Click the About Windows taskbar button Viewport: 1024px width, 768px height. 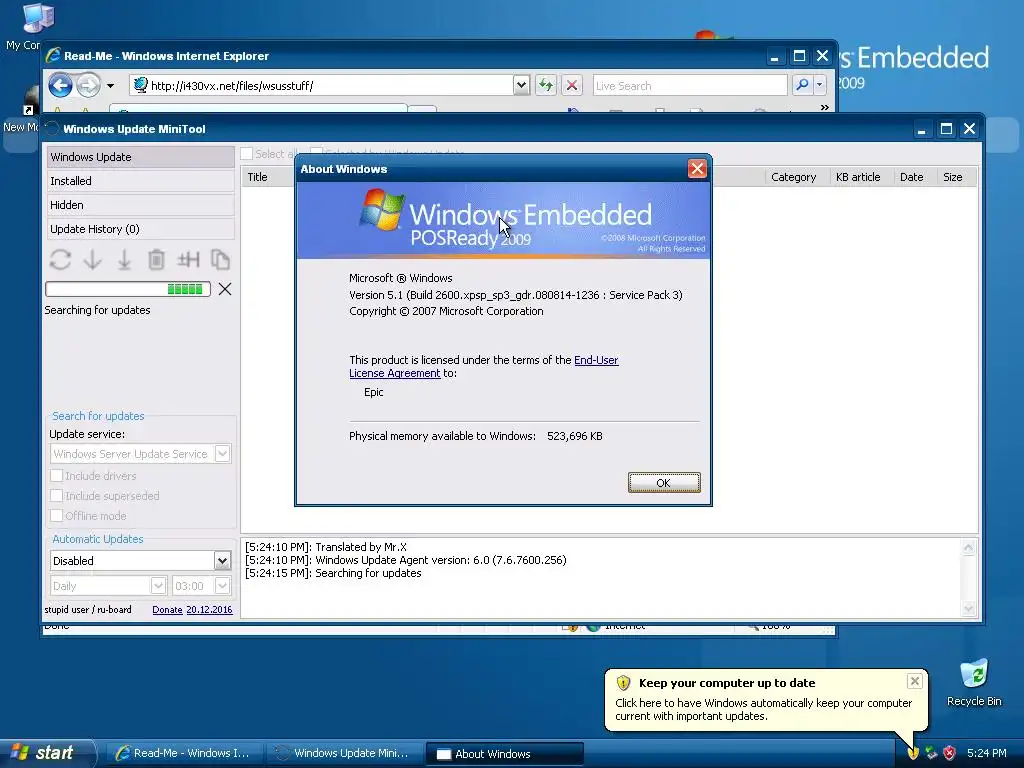(504, 754)
